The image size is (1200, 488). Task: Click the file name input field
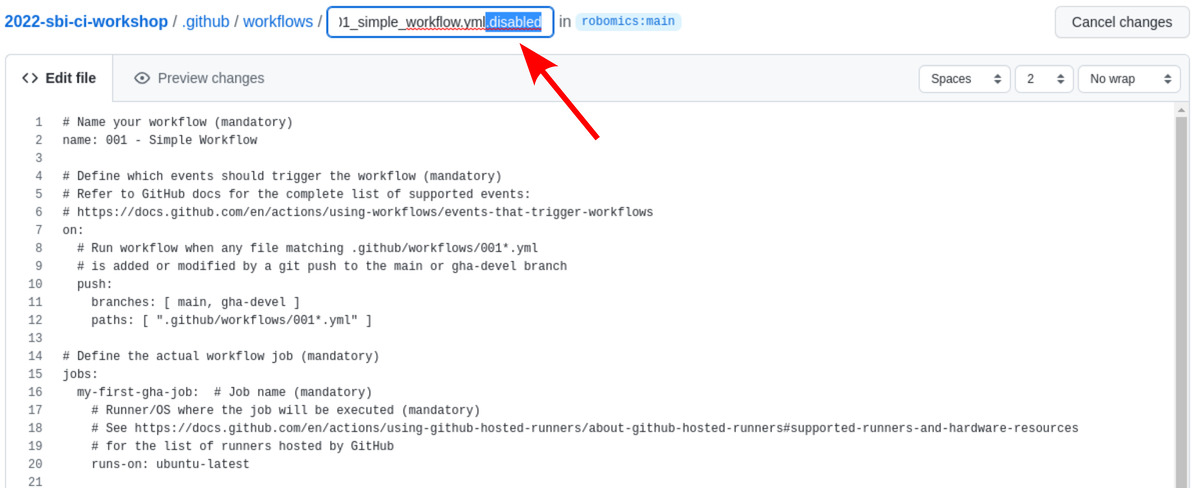pyautogui.click(x=440, y=22)
